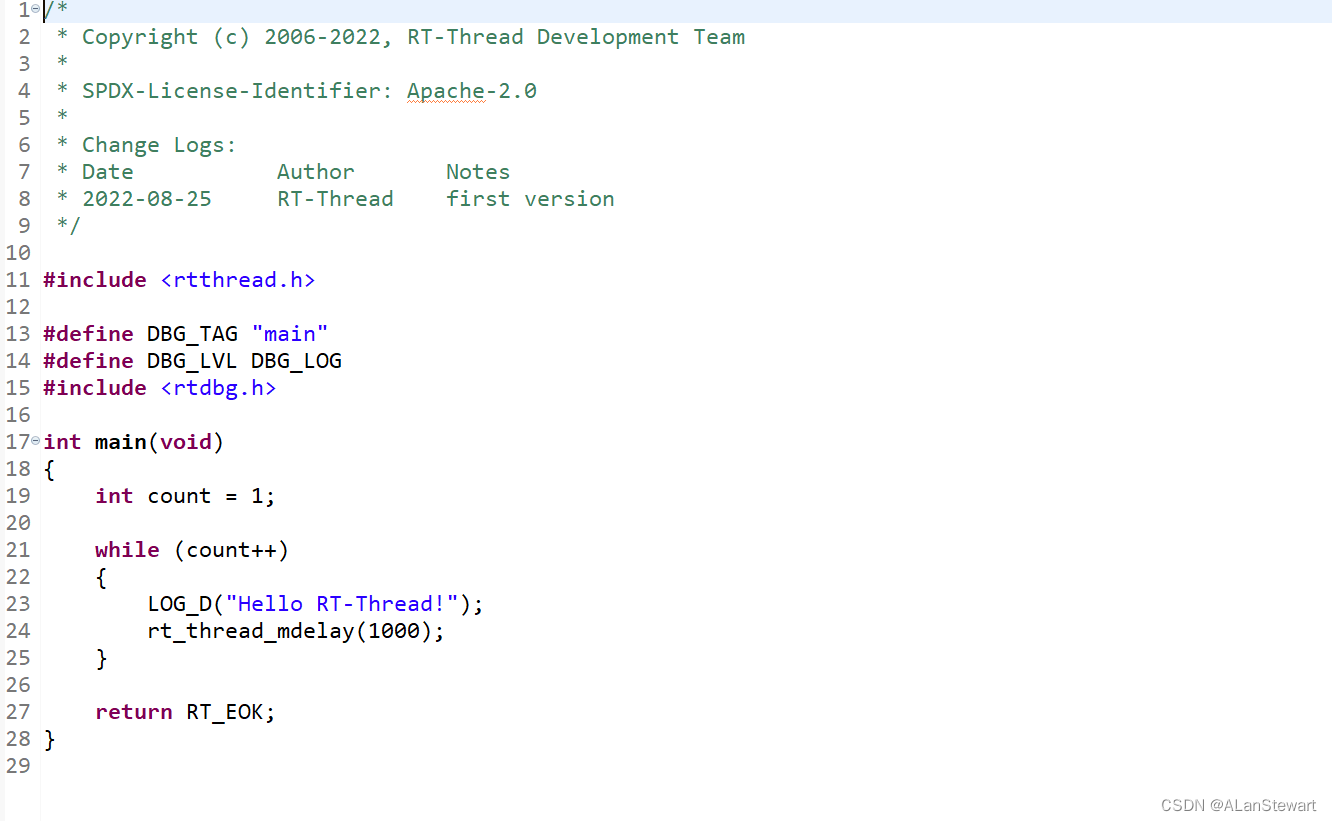Click the return keyword on line 27
Image resolution: width=1332 pixels, height=821 pixels.
point(134,712)
